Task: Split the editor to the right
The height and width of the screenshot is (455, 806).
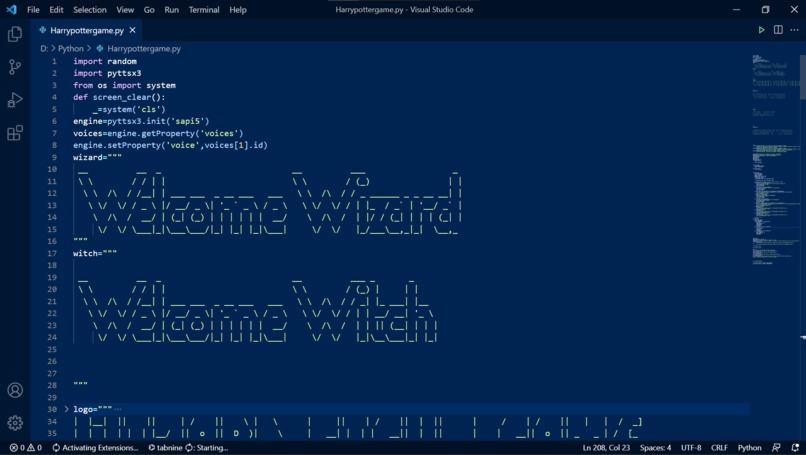Action: click(778, 30)
